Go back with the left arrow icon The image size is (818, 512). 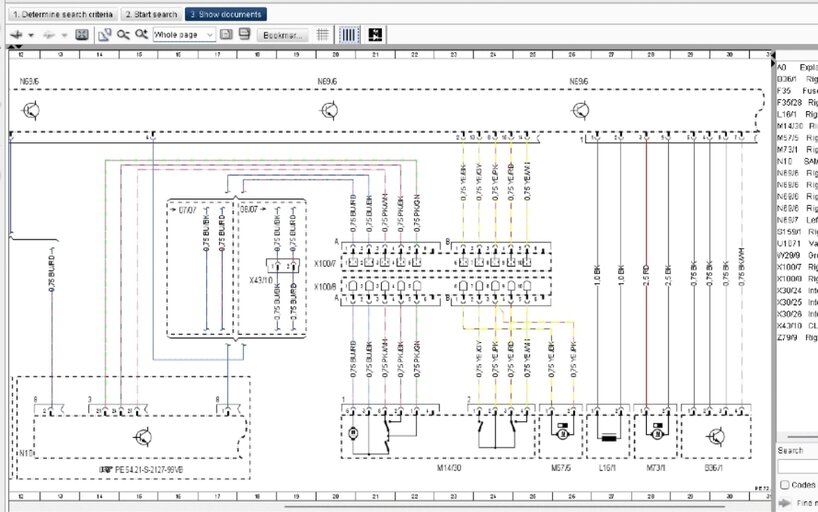(x=16, y=35)
